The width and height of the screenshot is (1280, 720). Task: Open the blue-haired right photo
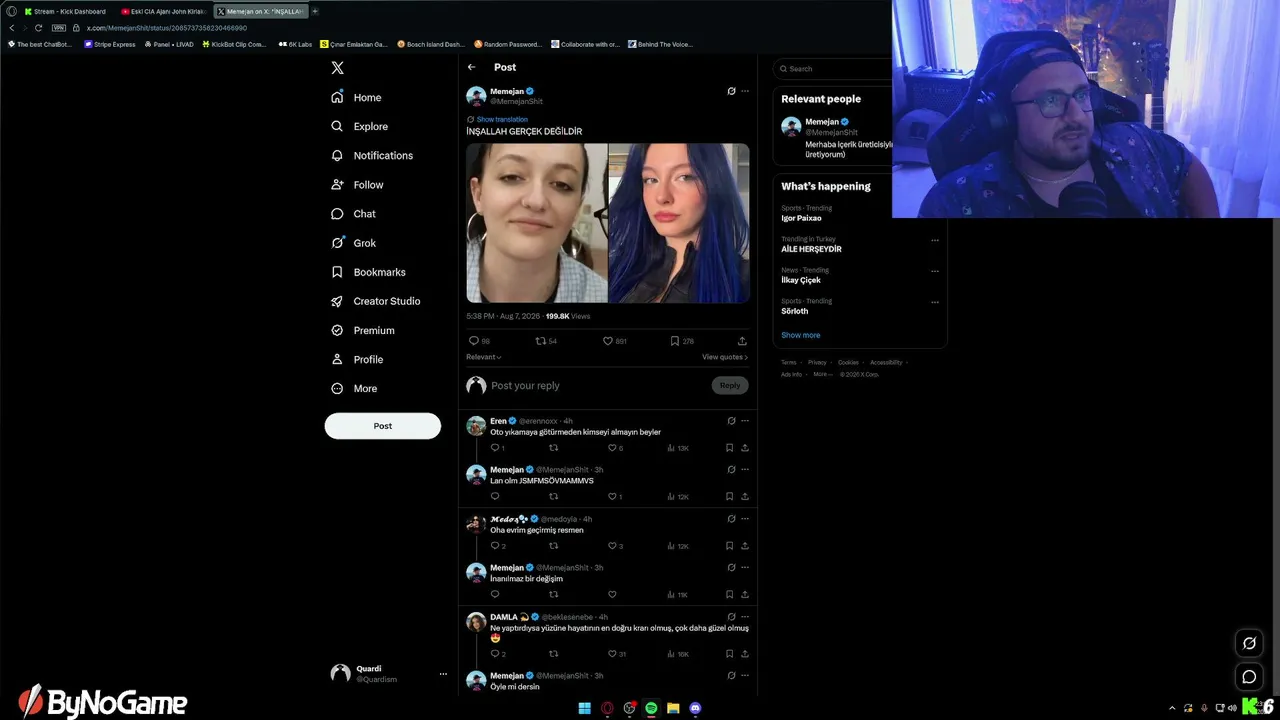pos(679,223)
